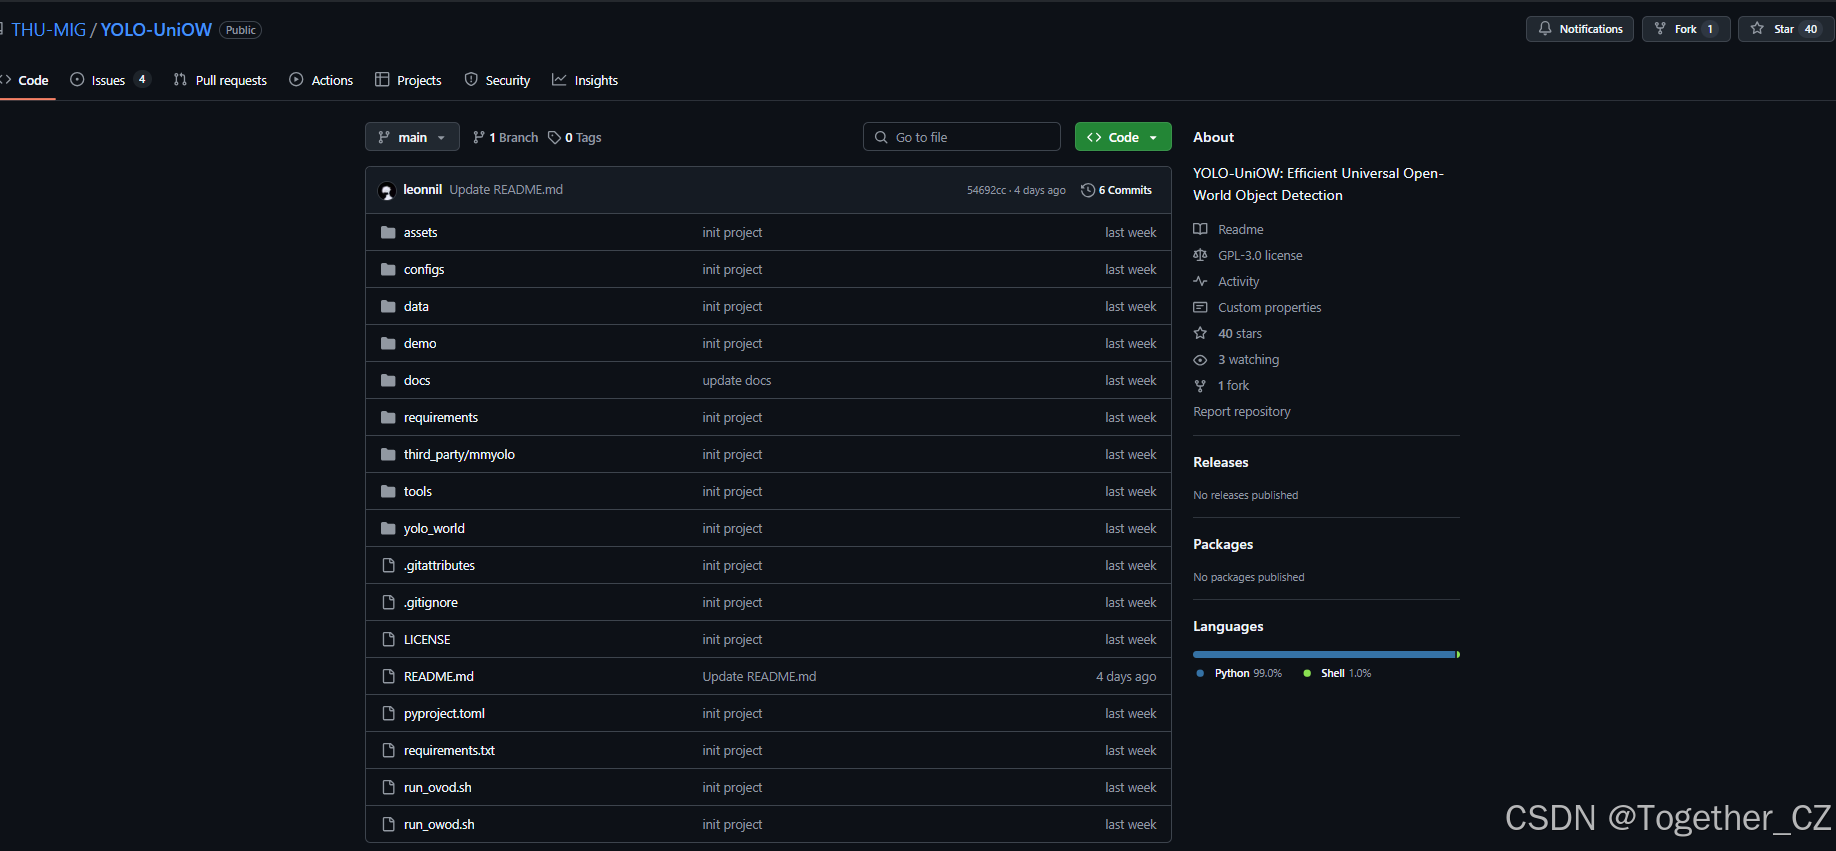Open the main branch dropdown
The image size is (1836, 851).
pyautogui.click(x=412, y=137)
